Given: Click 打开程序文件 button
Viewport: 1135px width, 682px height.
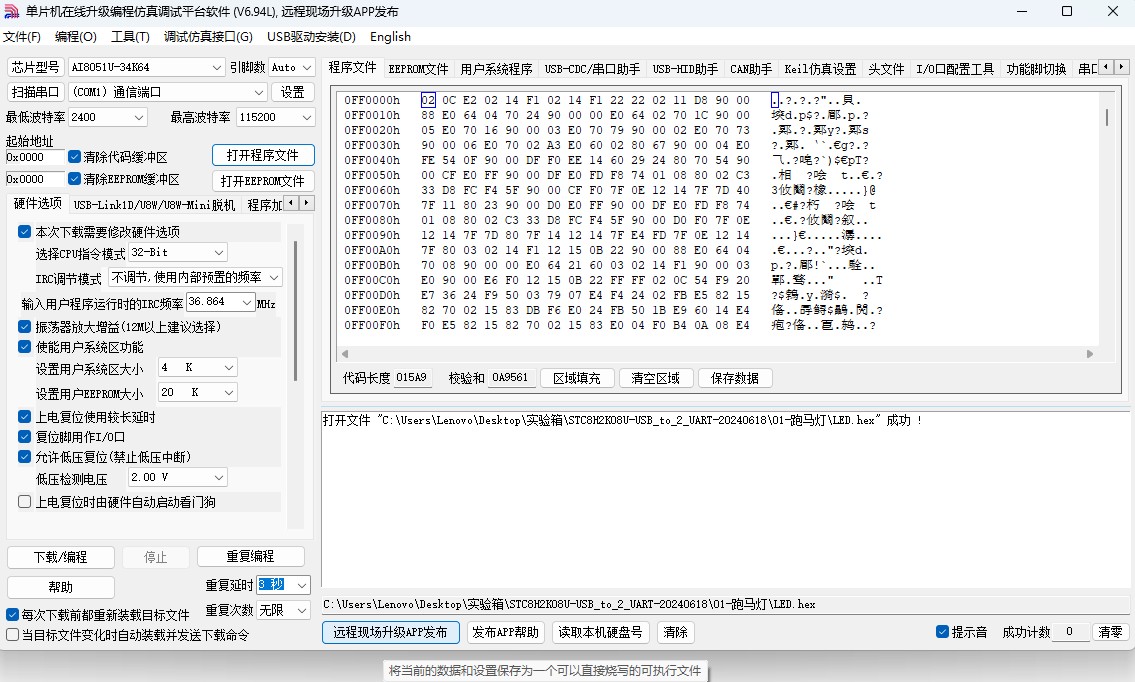Looking at the screenshot, I should point(263,155).
